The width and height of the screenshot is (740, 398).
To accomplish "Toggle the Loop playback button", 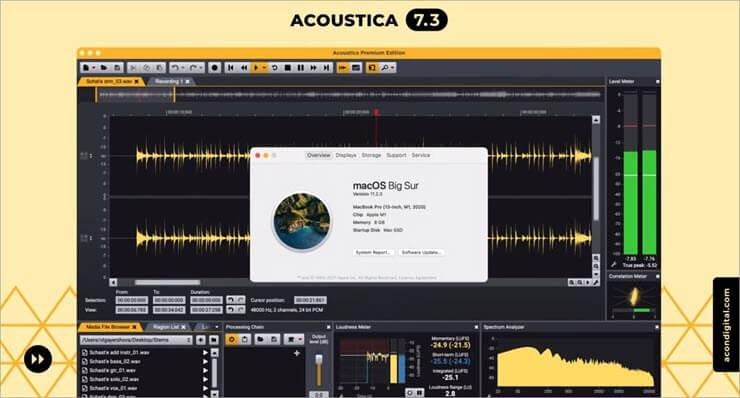I will pyautogui.click(x=275, y=68).
